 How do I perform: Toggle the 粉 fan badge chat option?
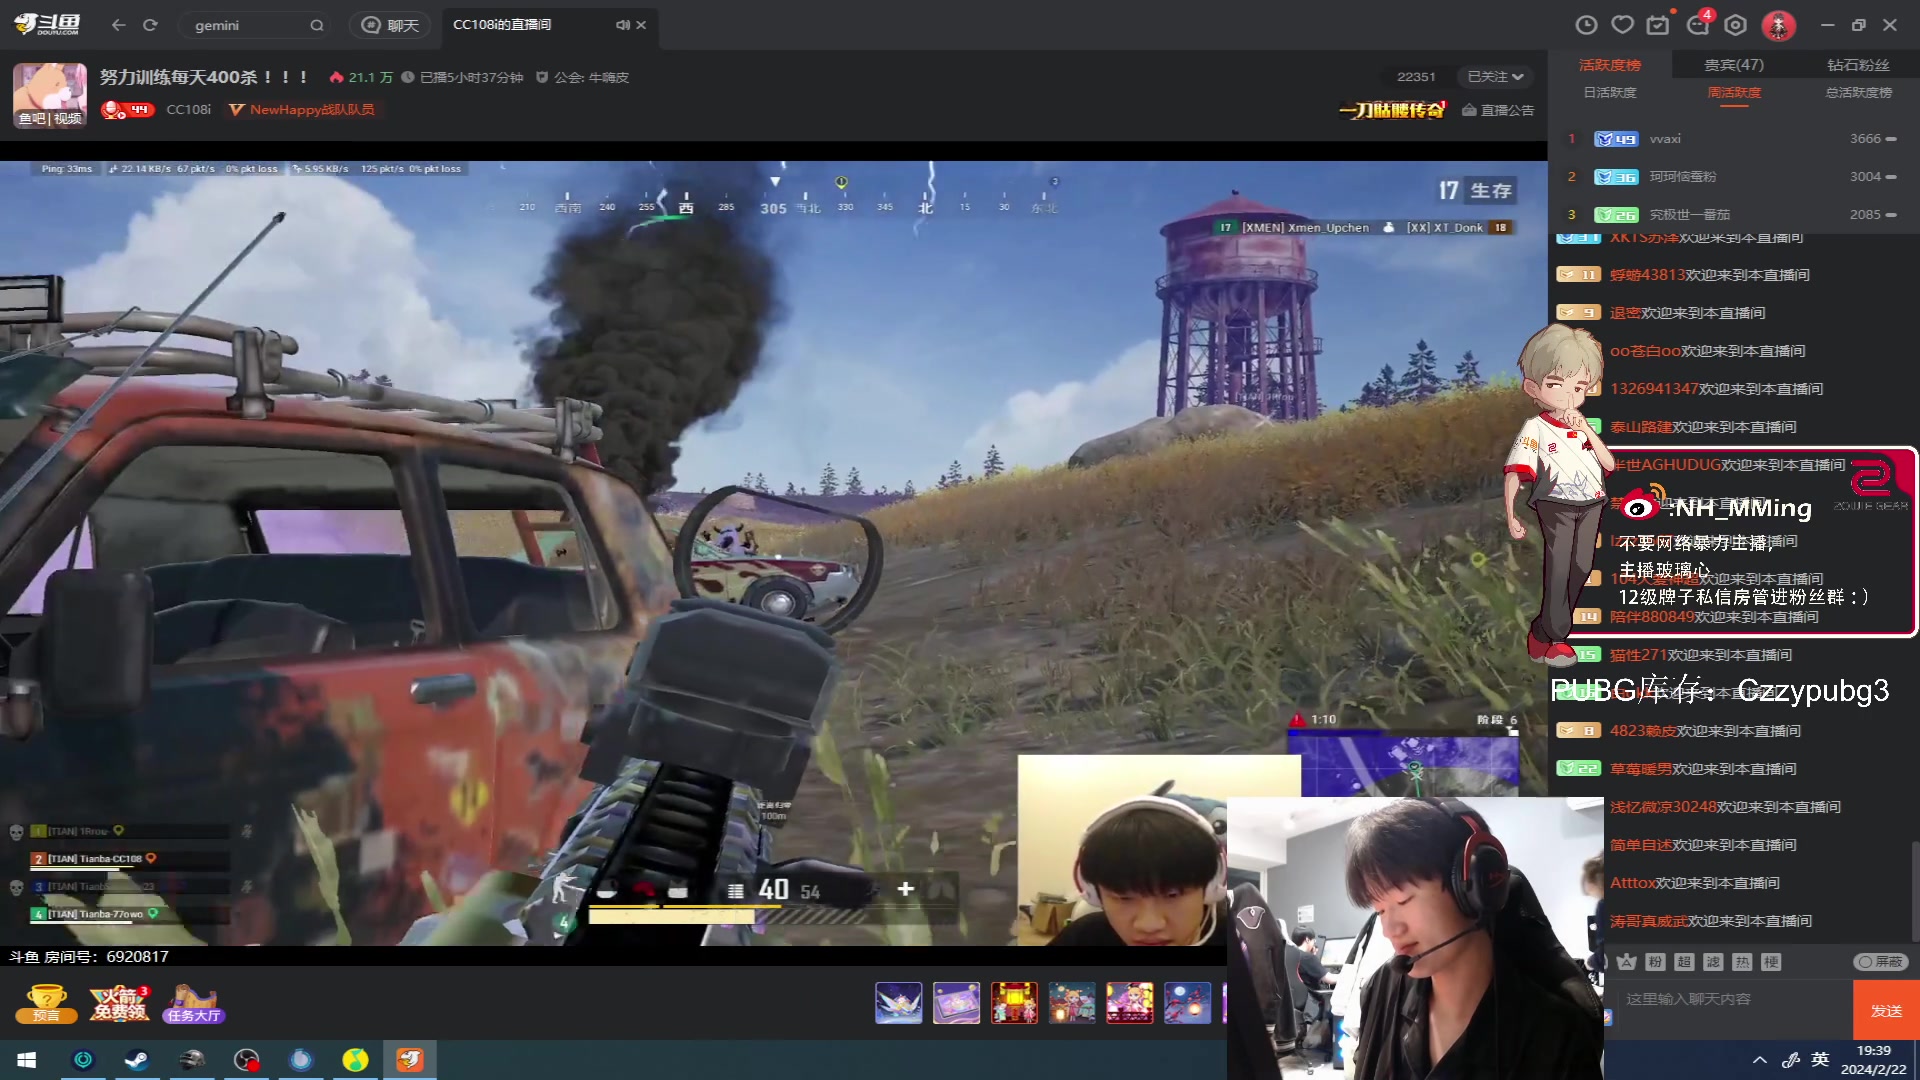1655,961
